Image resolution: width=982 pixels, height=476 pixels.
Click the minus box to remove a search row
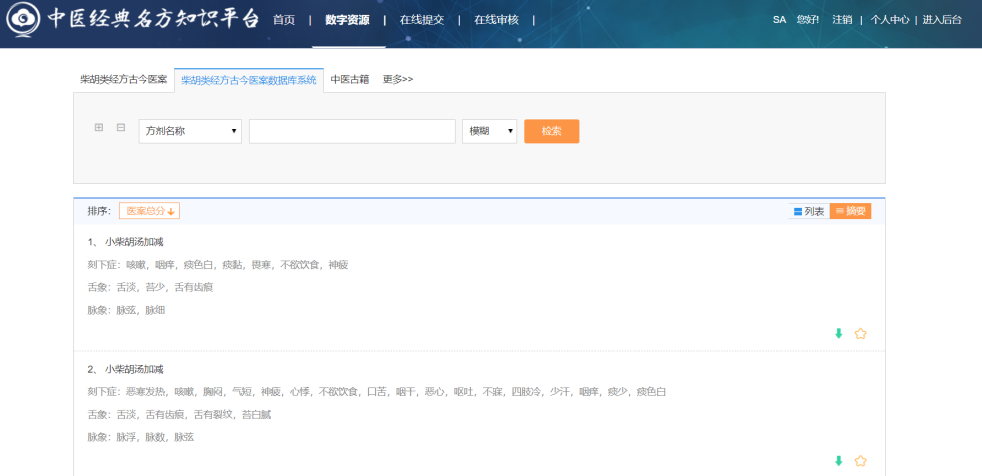point(121,128)
